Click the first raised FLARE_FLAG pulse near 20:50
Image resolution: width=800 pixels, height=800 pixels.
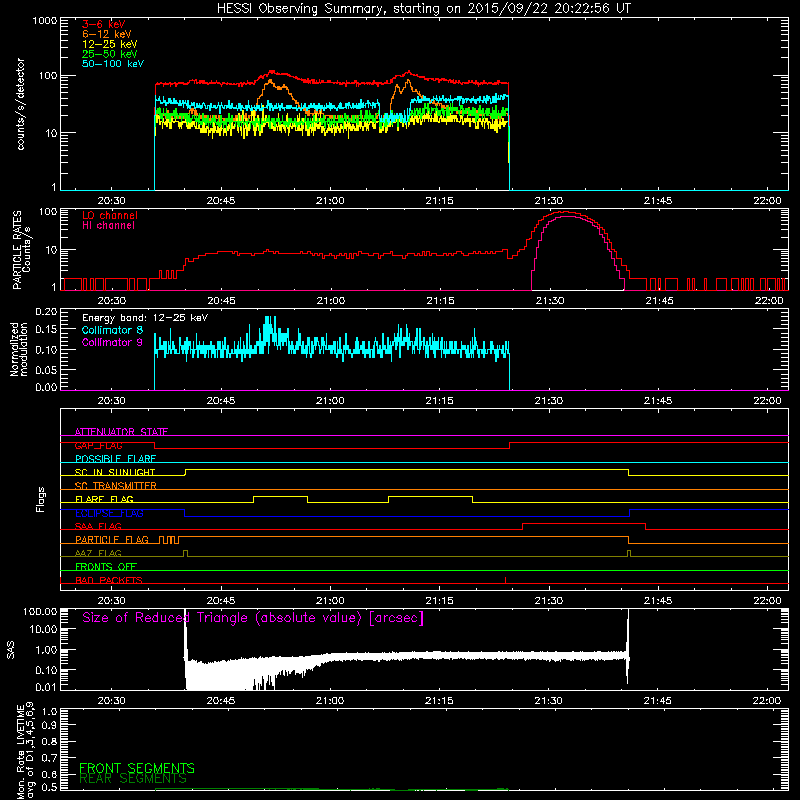click(280, 497)
